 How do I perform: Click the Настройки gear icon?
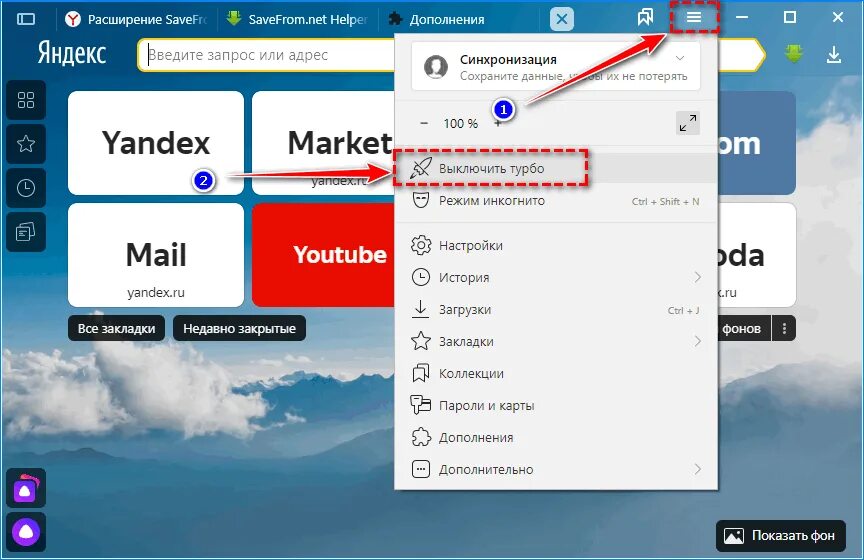420,245
